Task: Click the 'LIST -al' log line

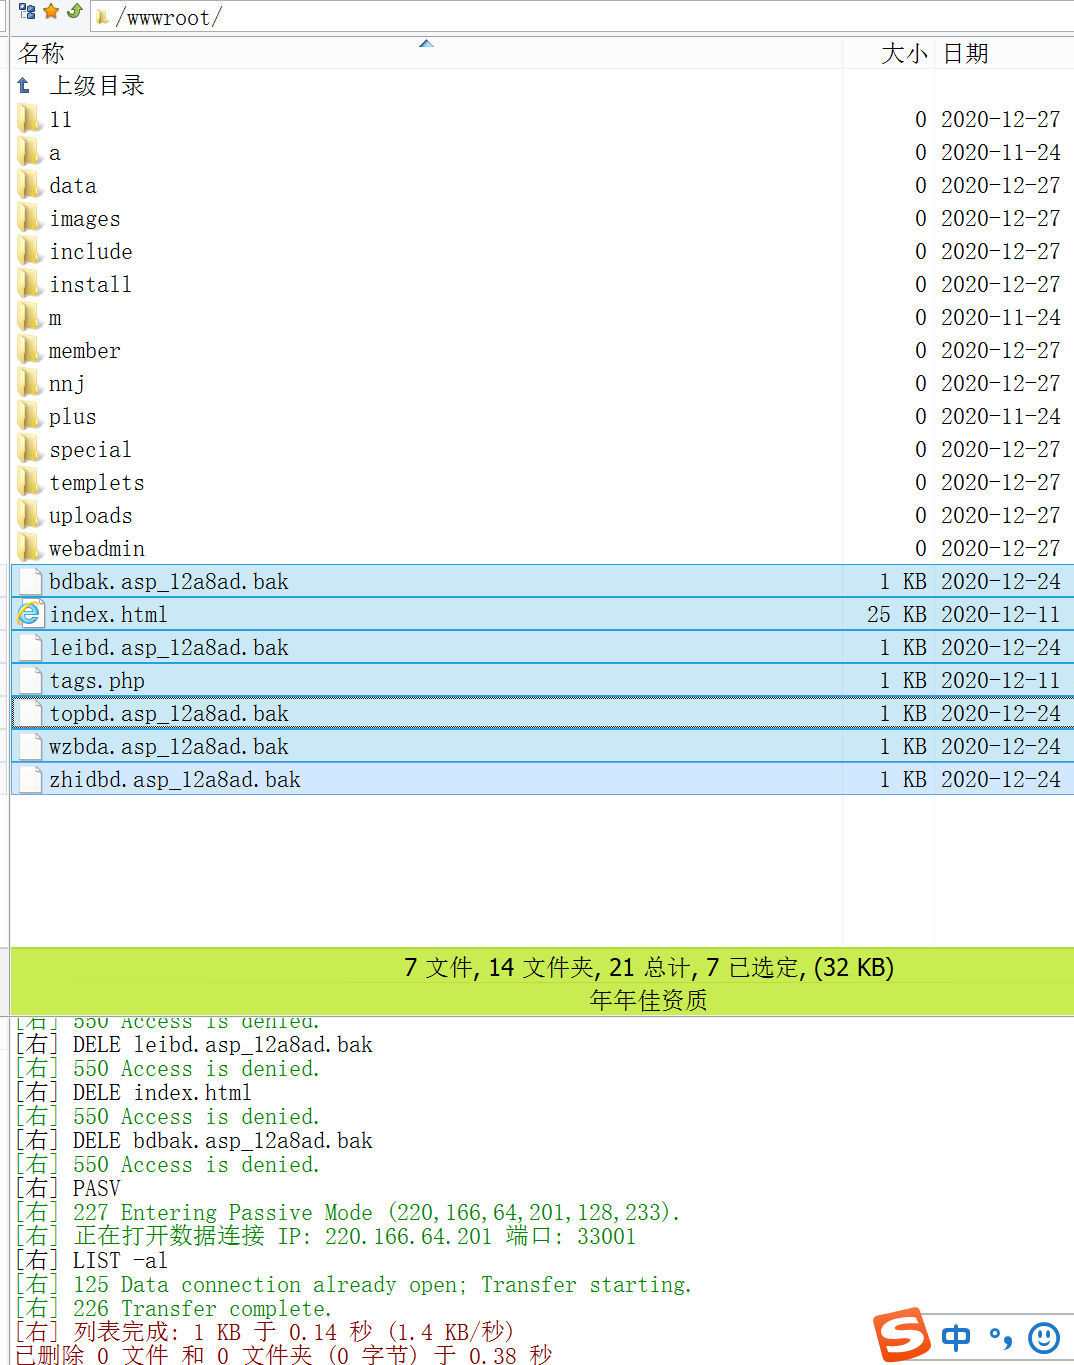Action: pos(120,1261)
